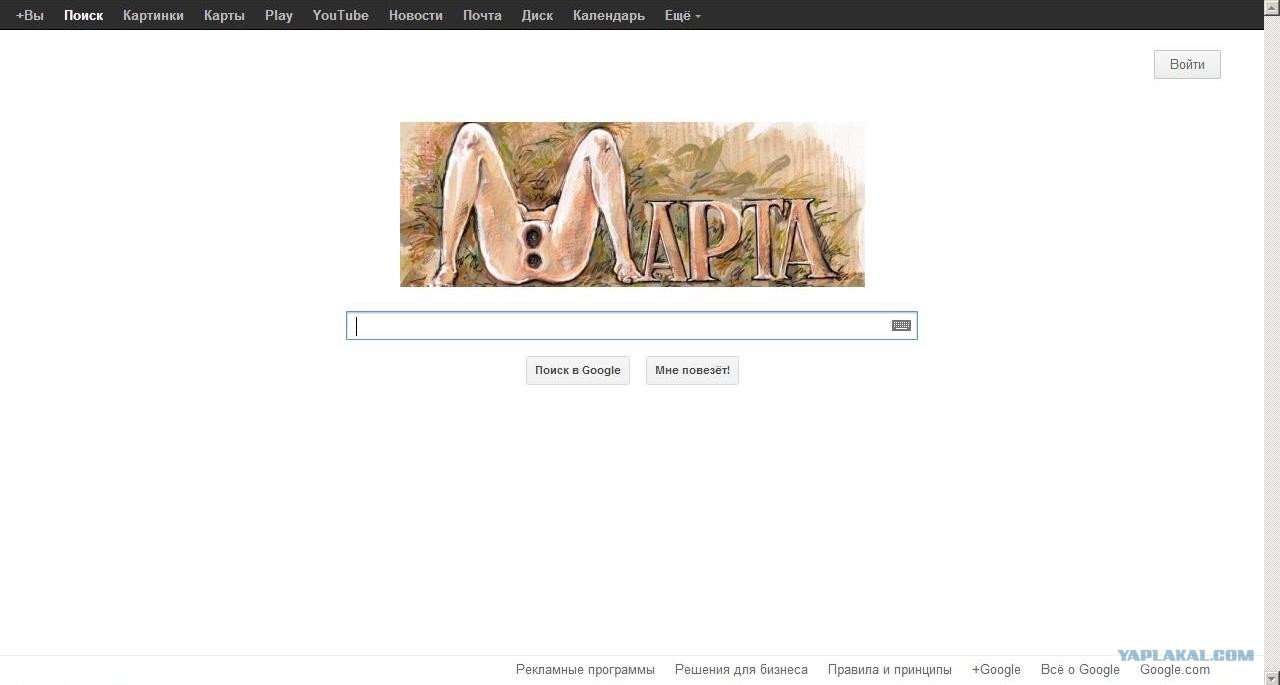Open the +Google footer link

996,670
